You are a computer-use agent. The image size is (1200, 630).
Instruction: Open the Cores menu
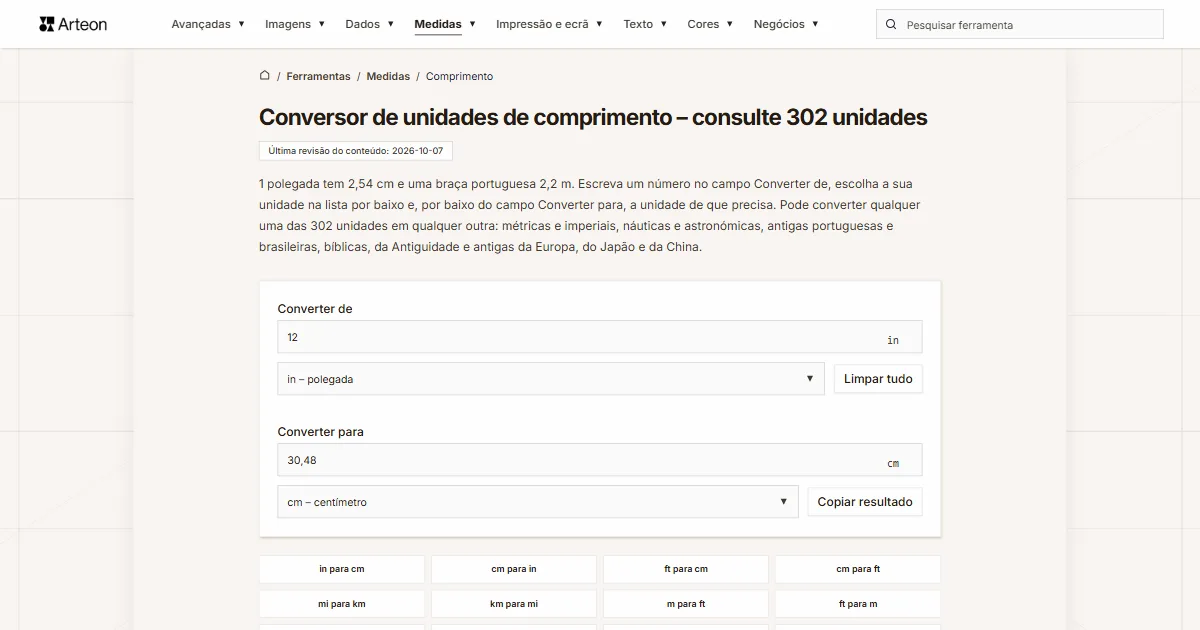pyautogui.click(x=710, y=24)
